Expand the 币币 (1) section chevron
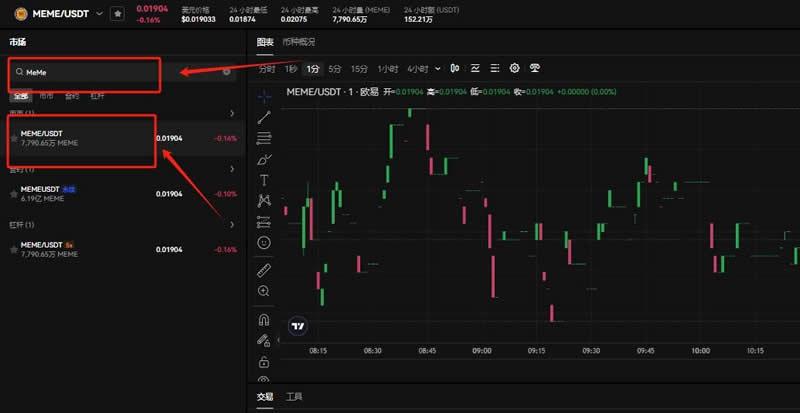800x413 pixels. [x=233, y=113]
